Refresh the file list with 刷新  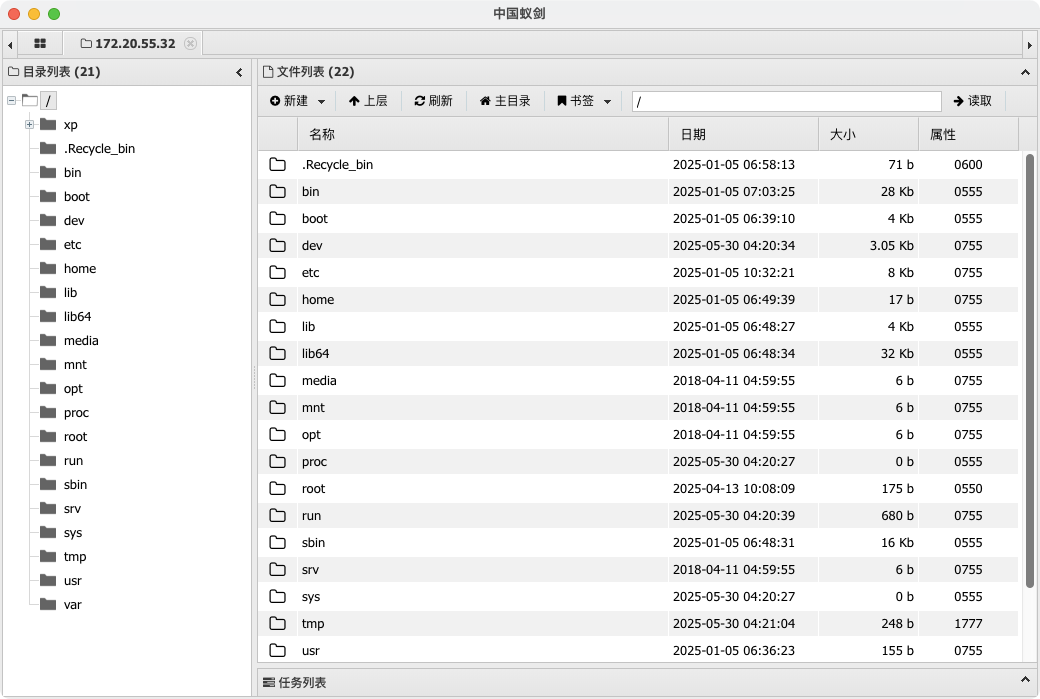tap(433, 101)
